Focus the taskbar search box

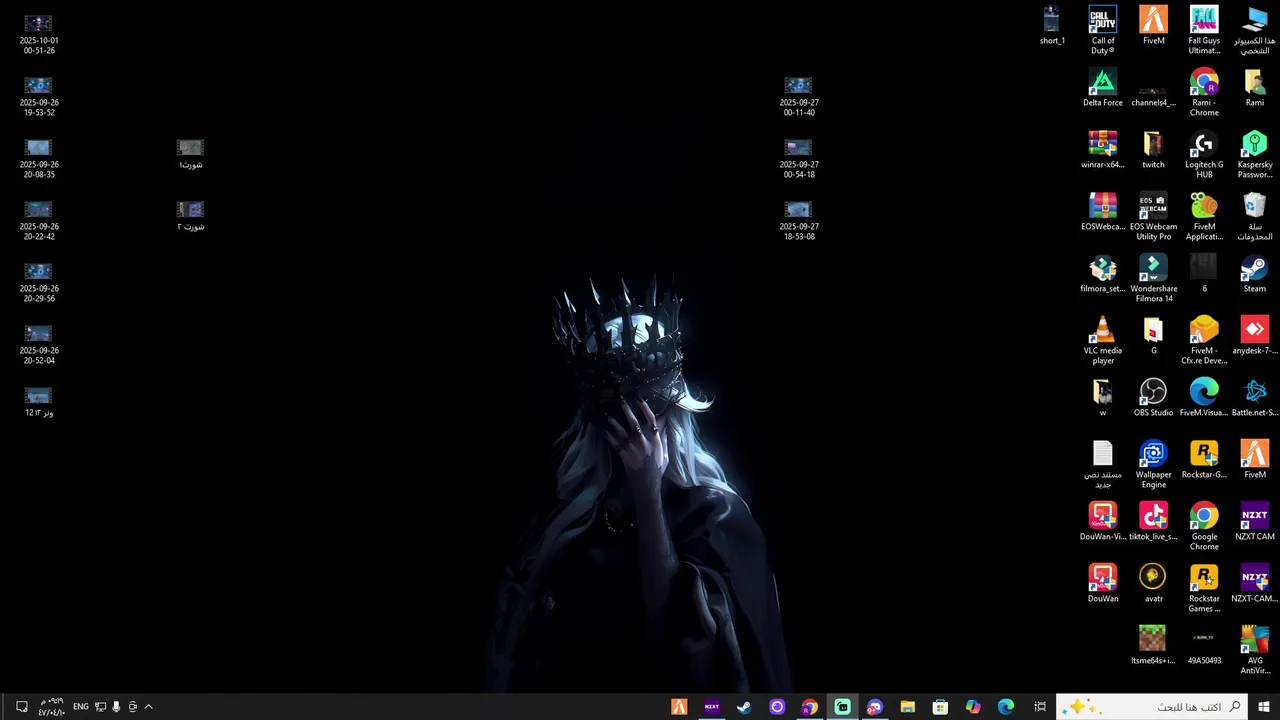pyautogui.click(x=1152, y=707)
